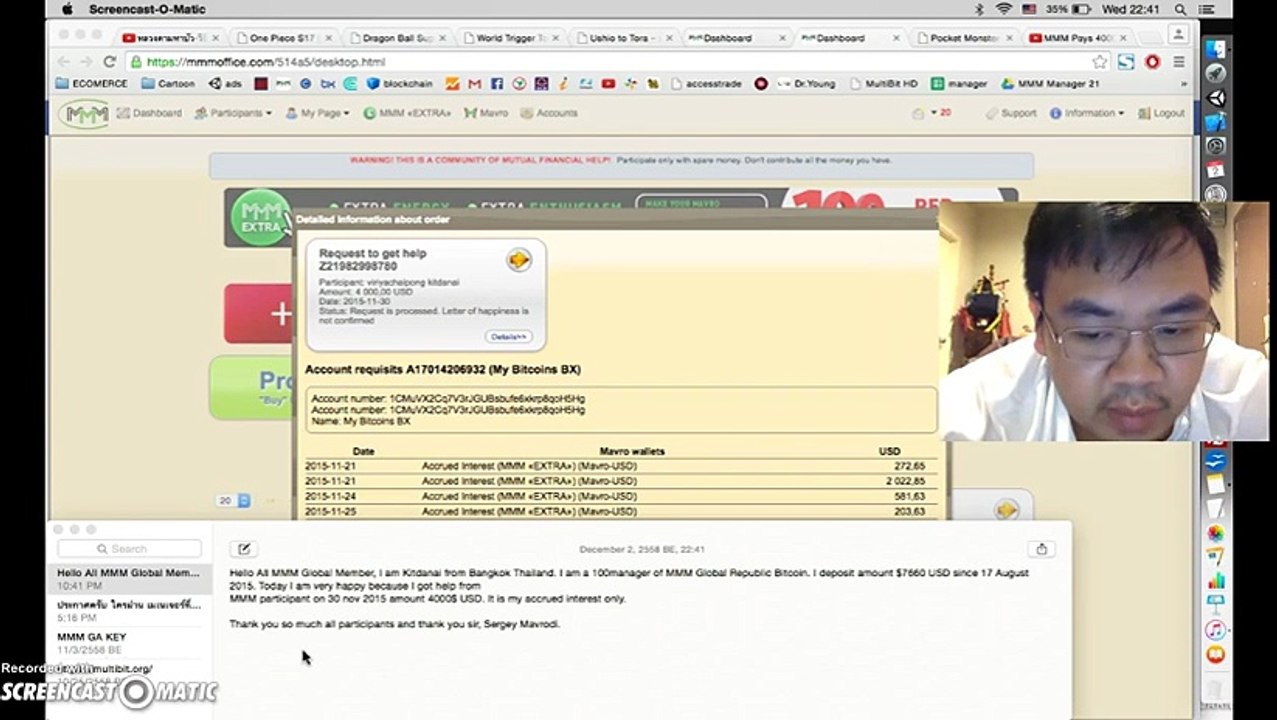Click the Support link in top navigation

[x=1011, y=113]
